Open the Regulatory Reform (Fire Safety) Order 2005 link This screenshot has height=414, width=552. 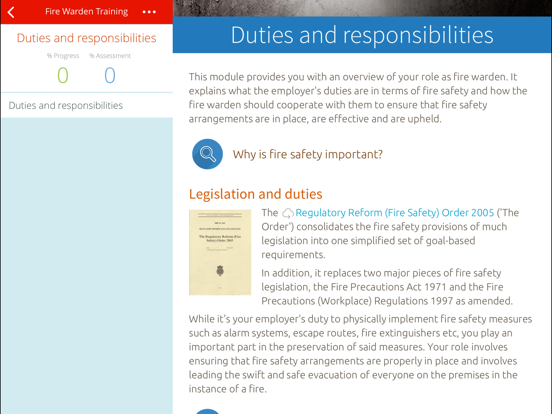395,213
